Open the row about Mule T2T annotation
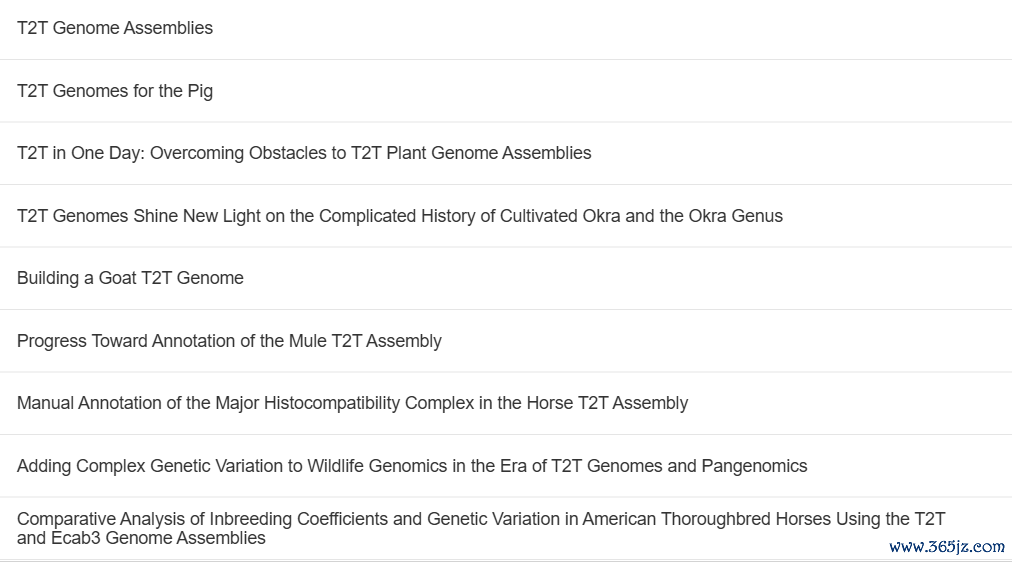This screenshot has height=562, width=1012. click(x=506, y=341)
